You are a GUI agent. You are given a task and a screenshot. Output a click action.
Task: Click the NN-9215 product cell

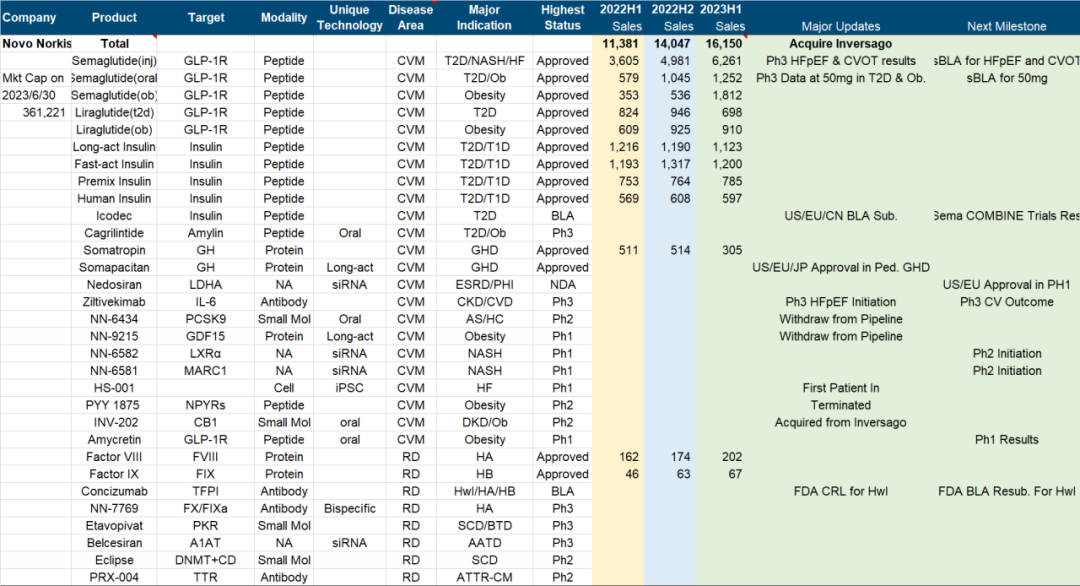(114, 336)
